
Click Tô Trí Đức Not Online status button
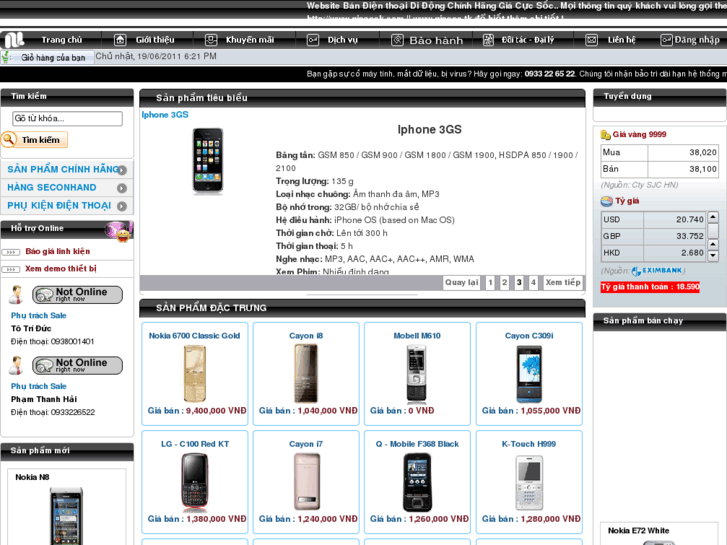pyautogui.click(x=77, y=295)
